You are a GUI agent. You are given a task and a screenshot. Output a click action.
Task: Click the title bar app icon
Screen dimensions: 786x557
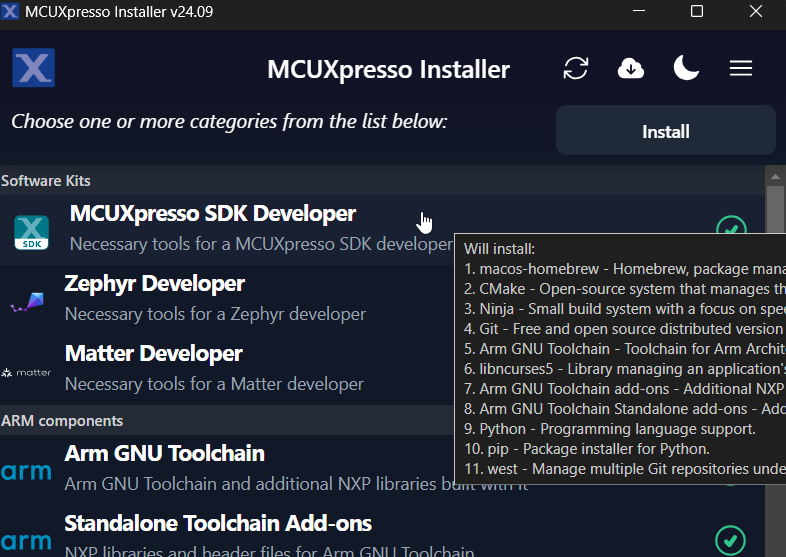pos(10,11)
